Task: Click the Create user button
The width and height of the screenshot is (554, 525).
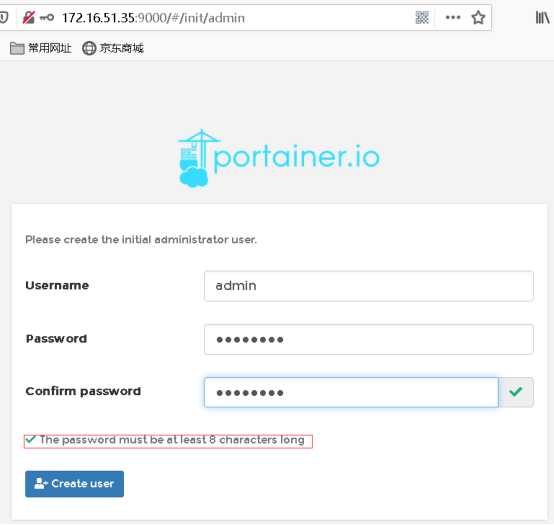Action: tap(74, 484)
